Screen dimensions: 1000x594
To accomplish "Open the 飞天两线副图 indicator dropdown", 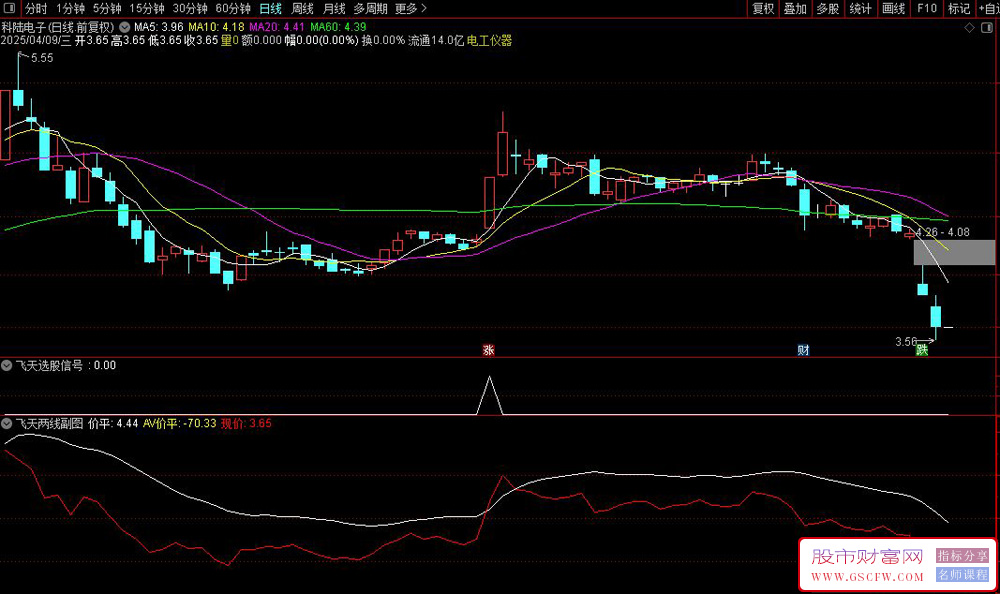I will (6, 423).
